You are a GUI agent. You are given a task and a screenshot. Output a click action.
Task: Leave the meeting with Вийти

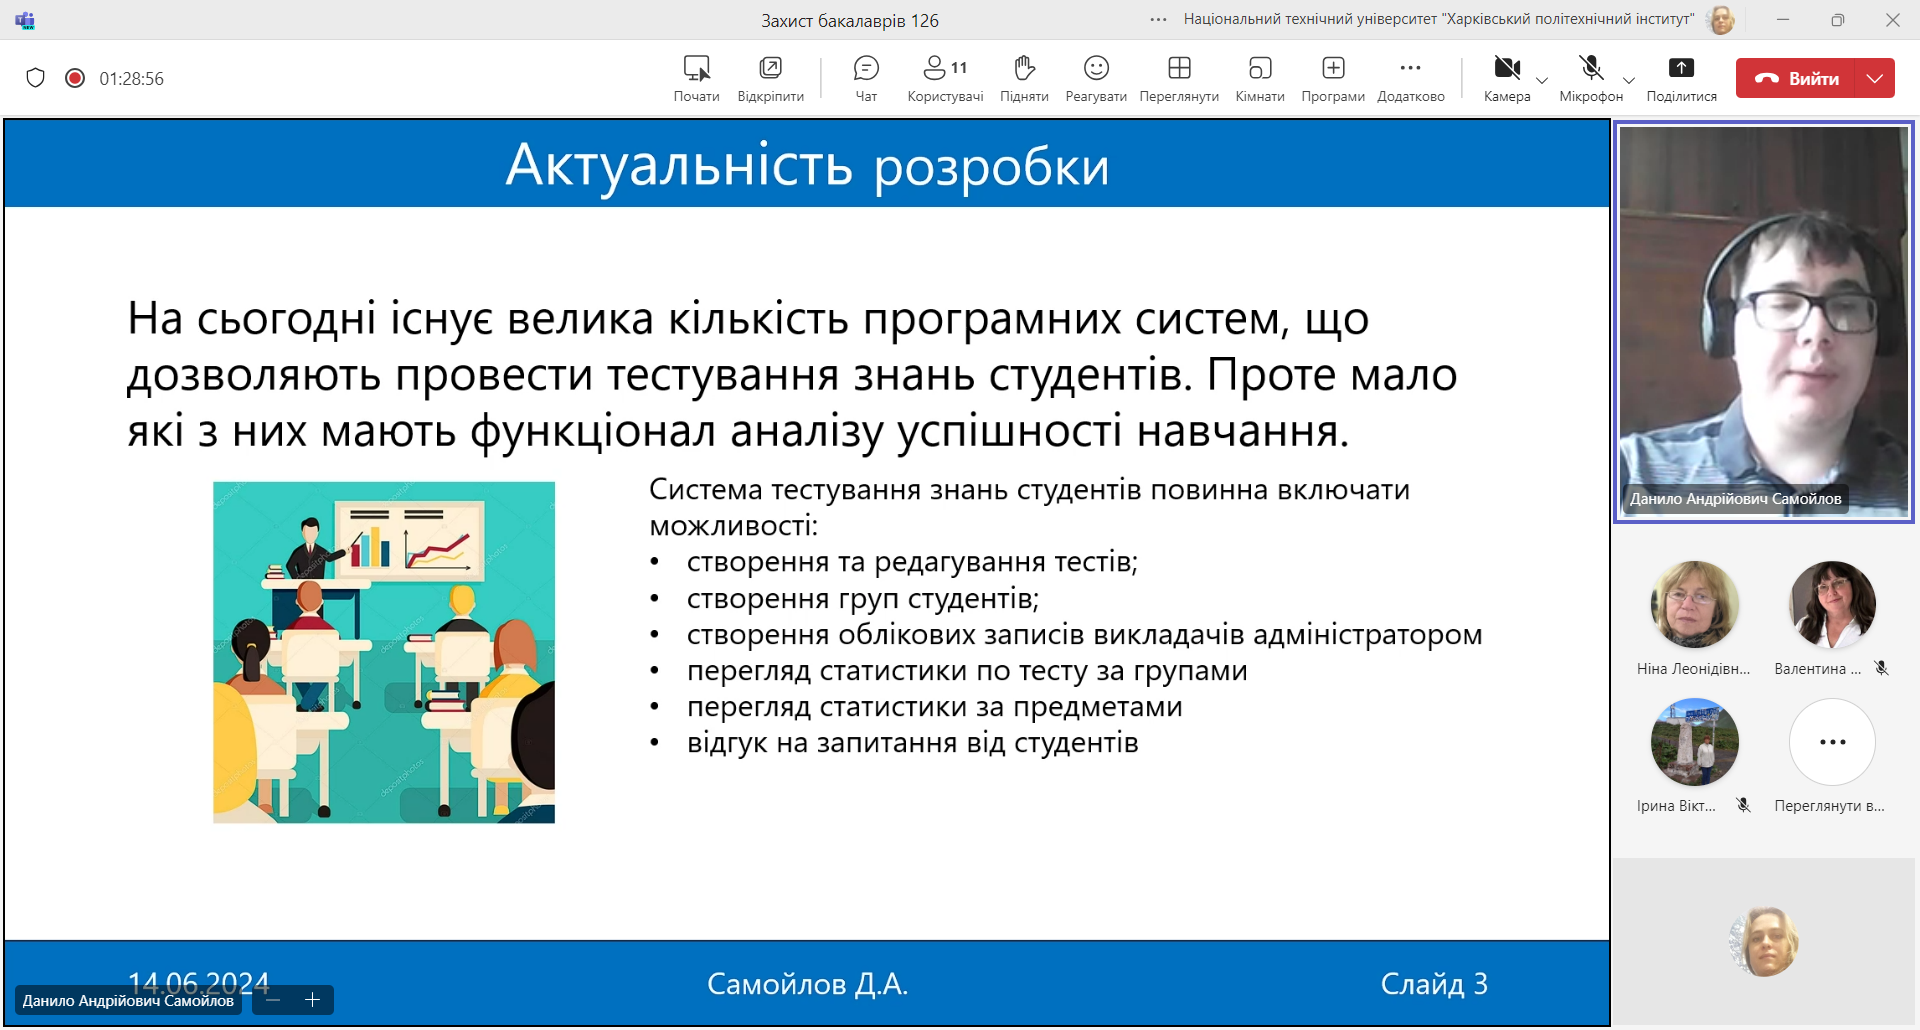1796,78
